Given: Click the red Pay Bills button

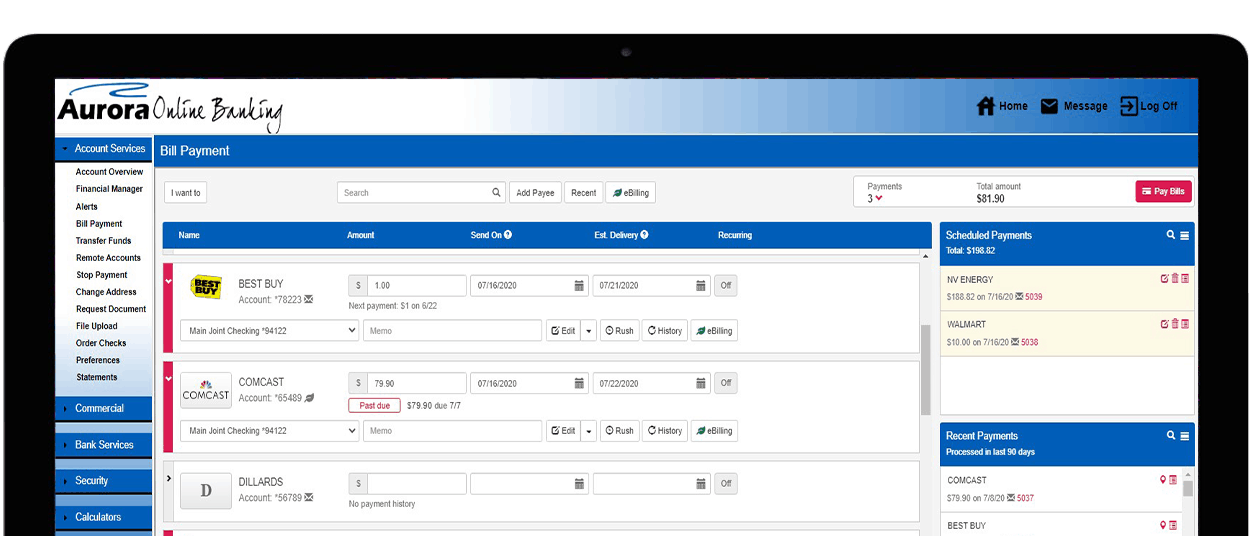Looking at the screenshot, I should click(x=1163, y=191).
